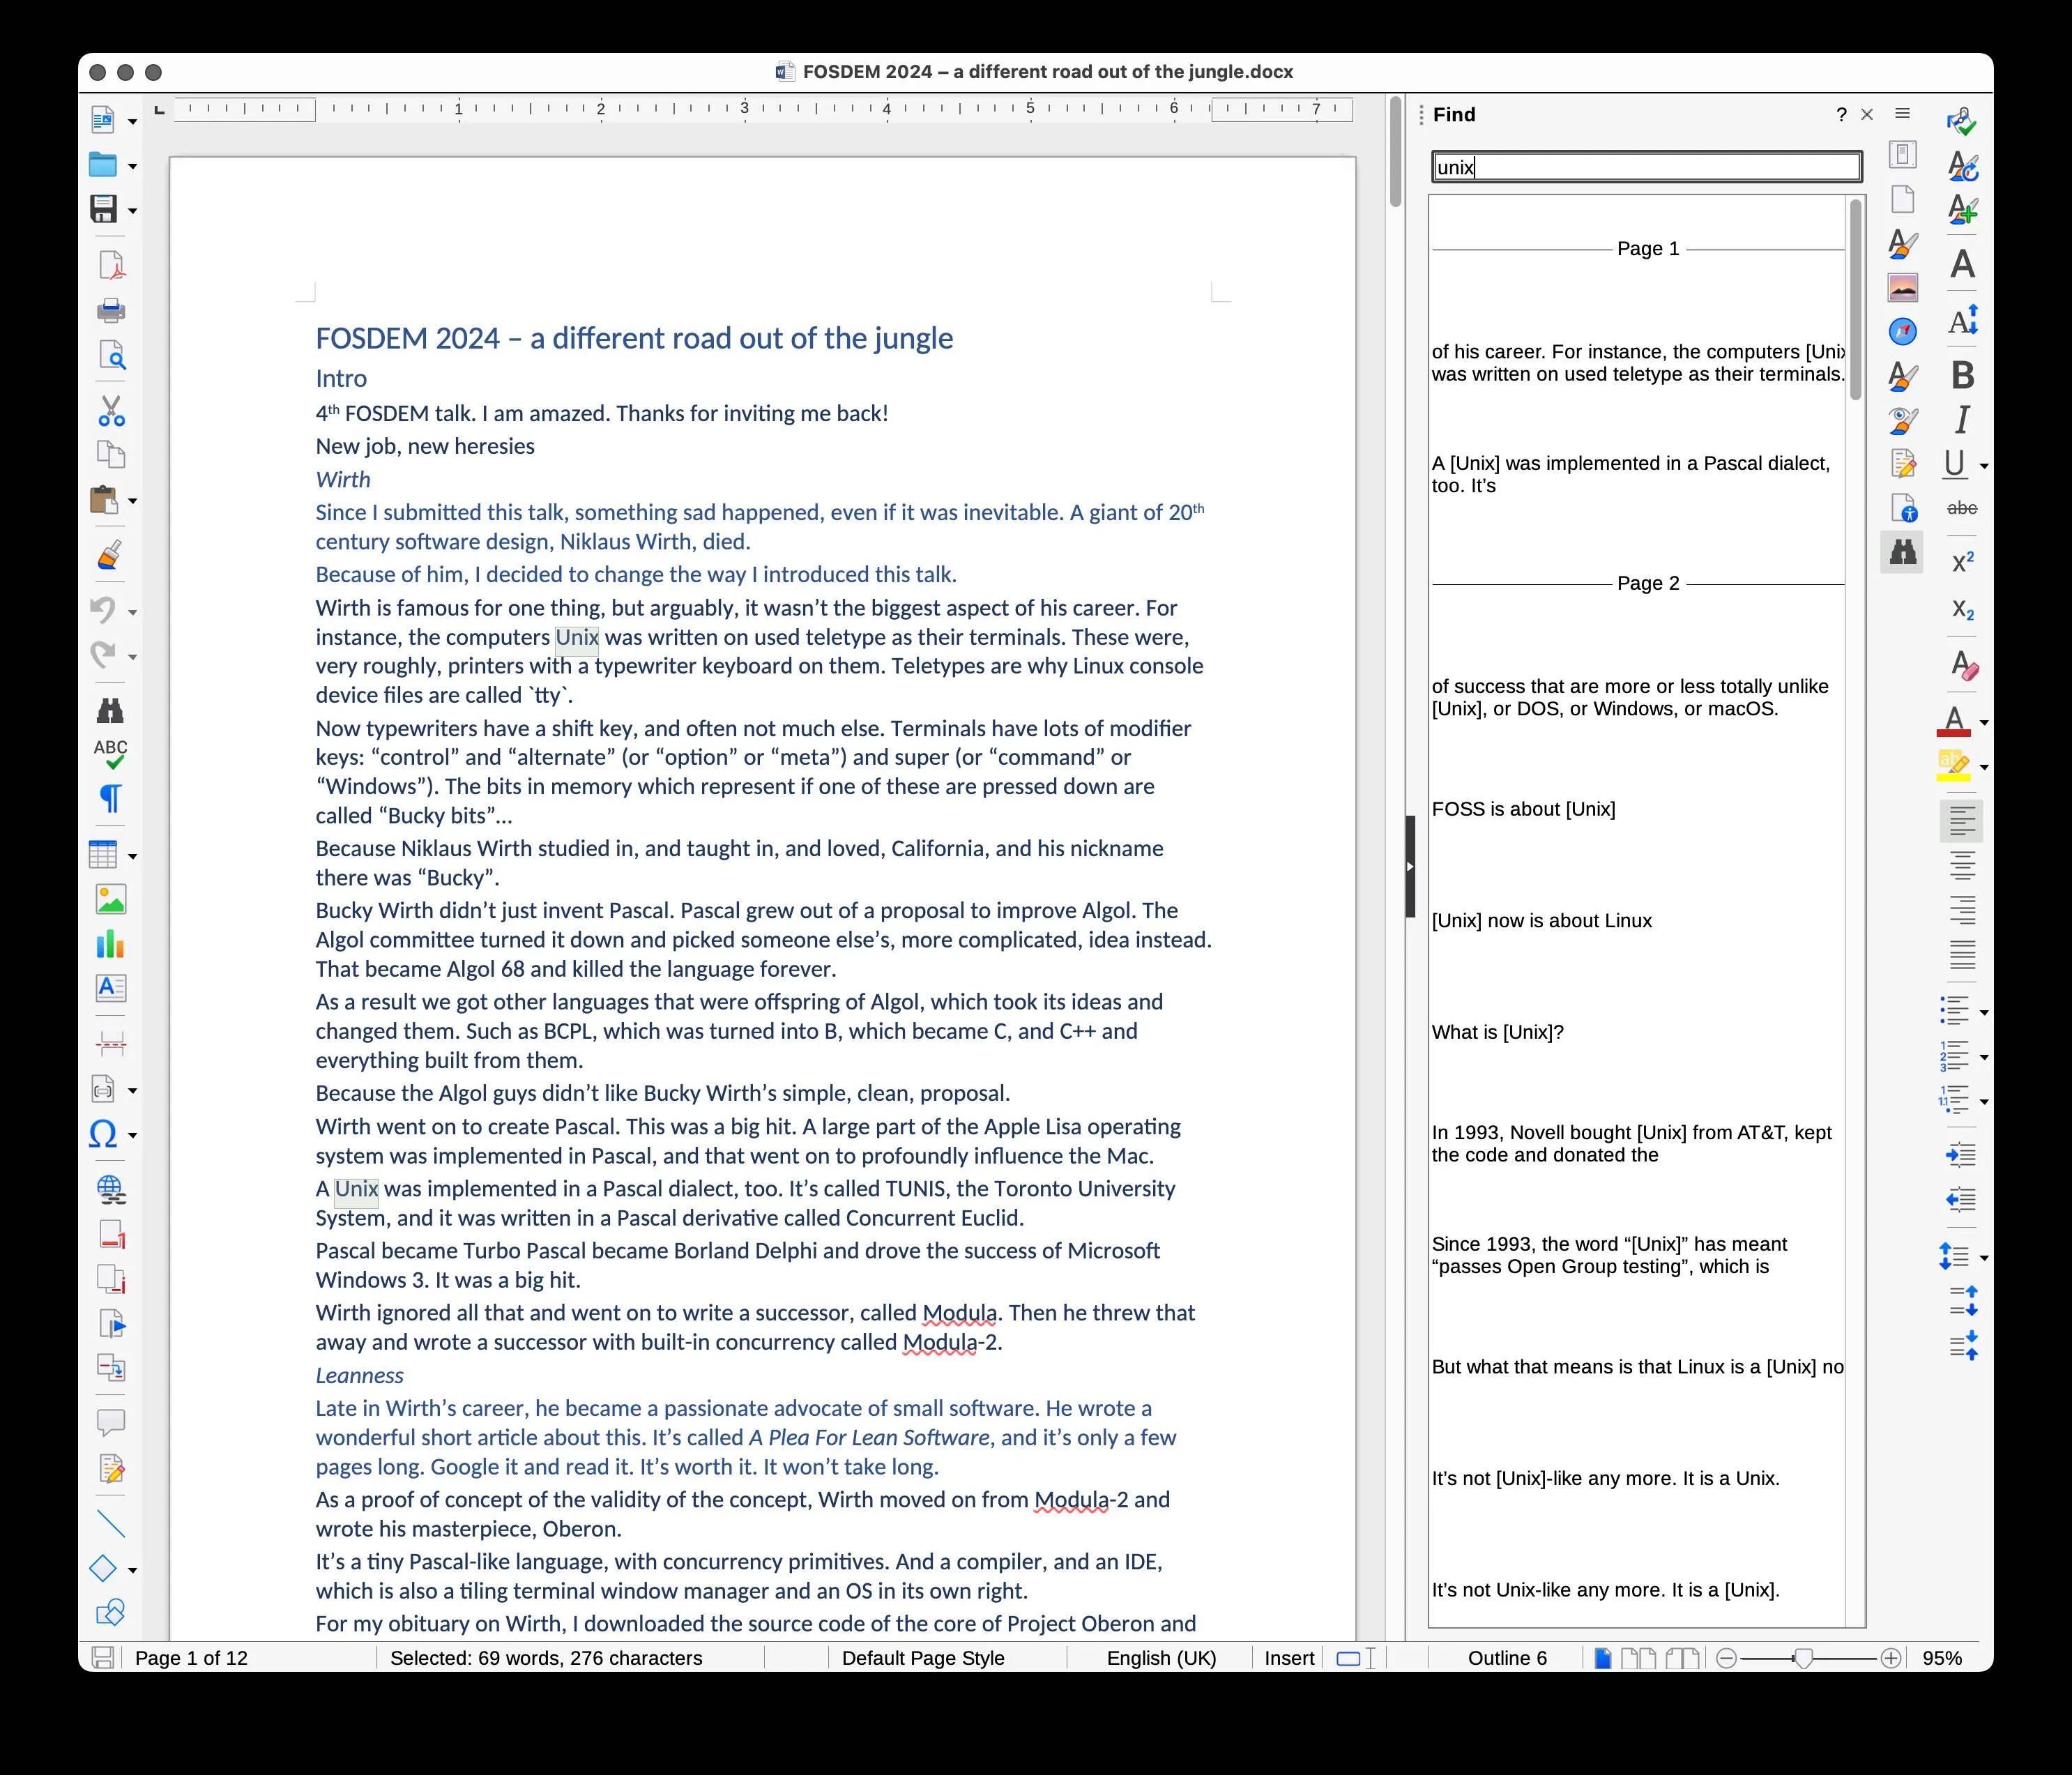2072x1775 pixels.
Task: Toggle Italic formatting in right toolbar
Action: click(1962, 420)
